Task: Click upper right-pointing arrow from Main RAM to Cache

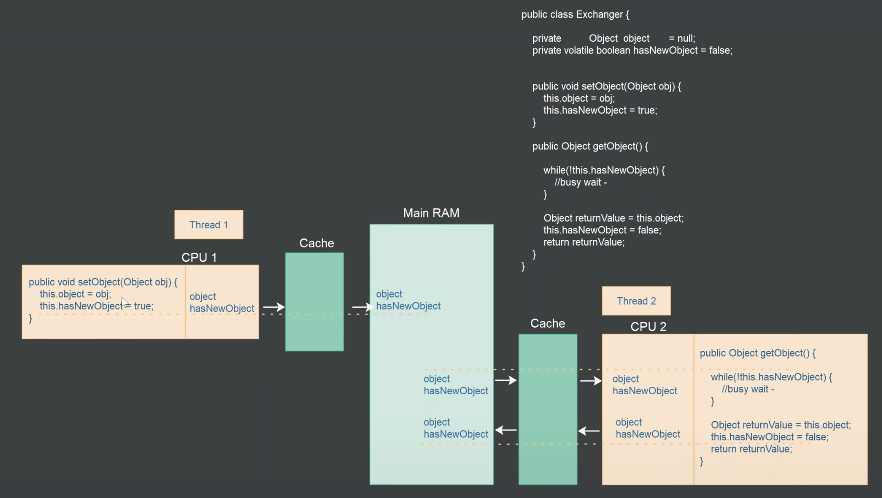Action: click(504, 381)
